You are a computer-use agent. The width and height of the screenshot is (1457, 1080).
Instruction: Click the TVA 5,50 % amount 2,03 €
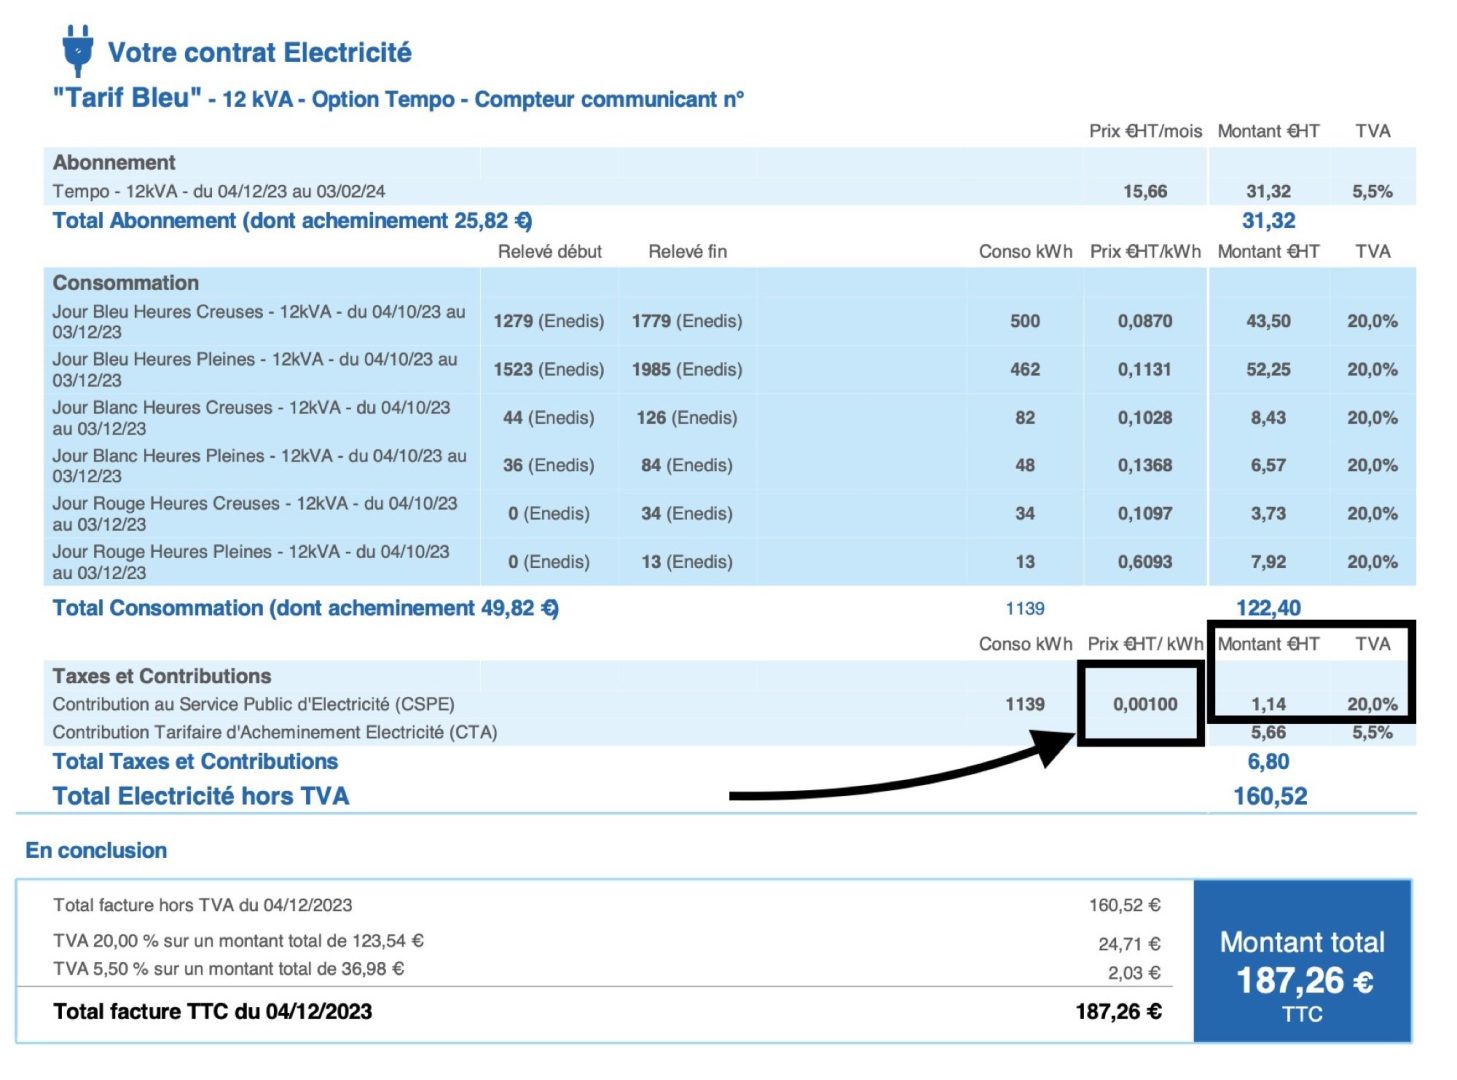[x=1134, y=973]
